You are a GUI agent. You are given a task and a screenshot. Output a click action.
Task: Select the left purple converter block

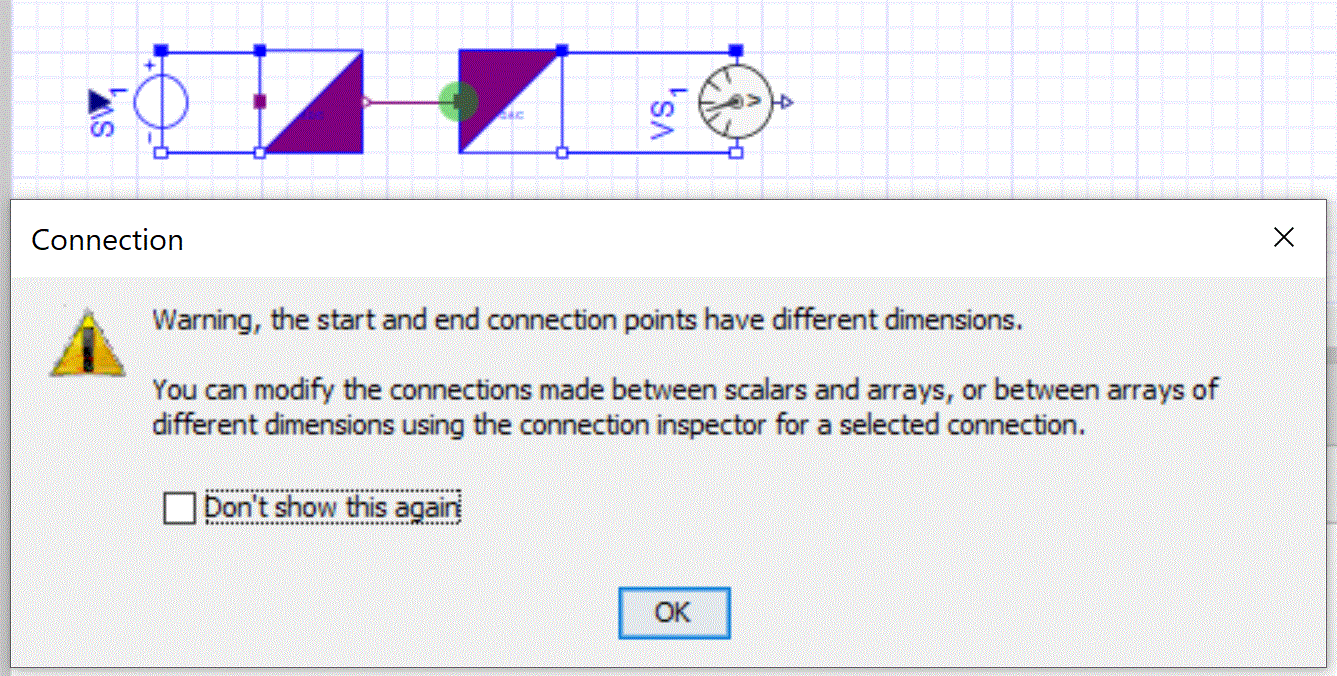click(x=311, y=102)
